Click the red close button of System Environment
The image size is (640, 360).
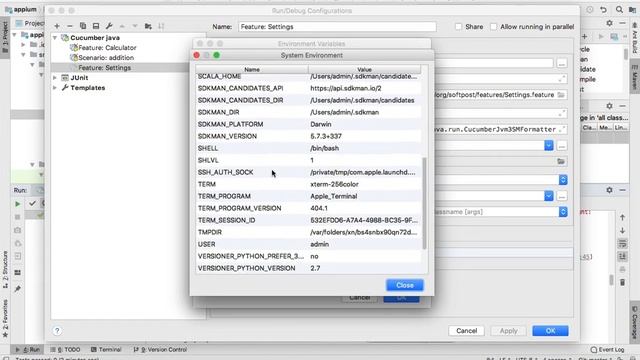(197, 55)
